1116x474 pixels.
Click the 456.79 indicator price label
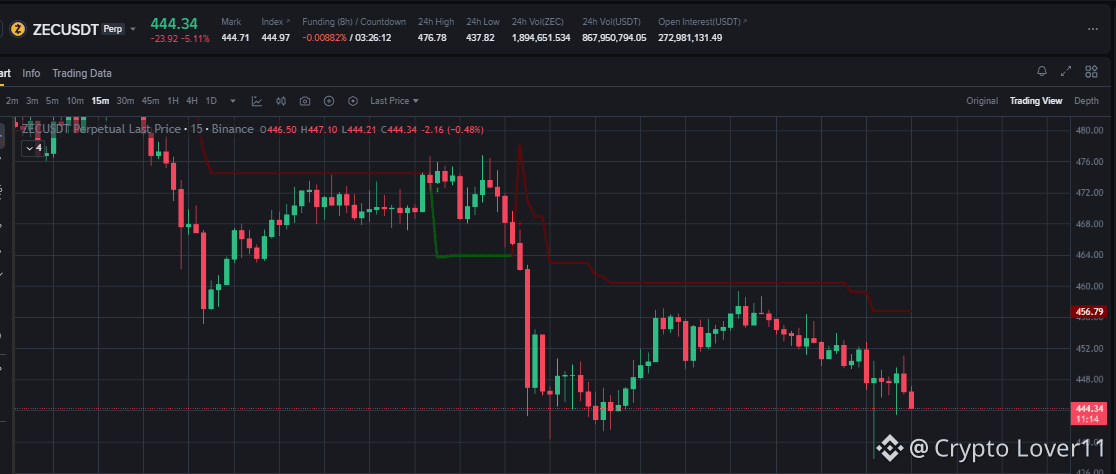coord(1090,312)
